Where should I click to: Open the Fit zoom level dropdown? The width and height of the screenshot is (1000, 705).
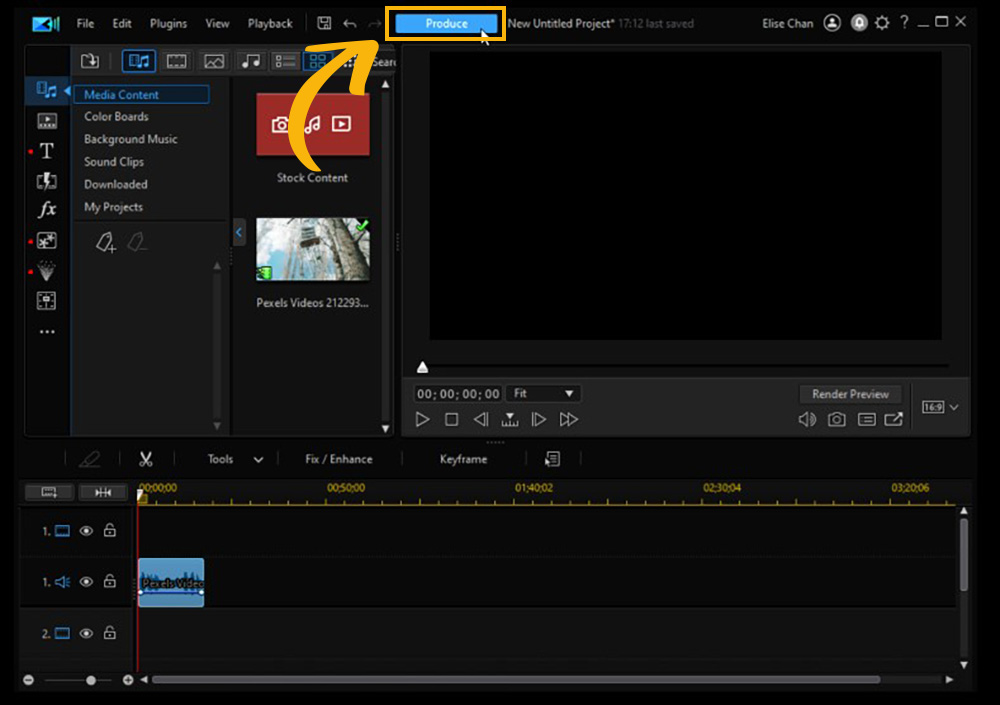[x=543, y=393]
